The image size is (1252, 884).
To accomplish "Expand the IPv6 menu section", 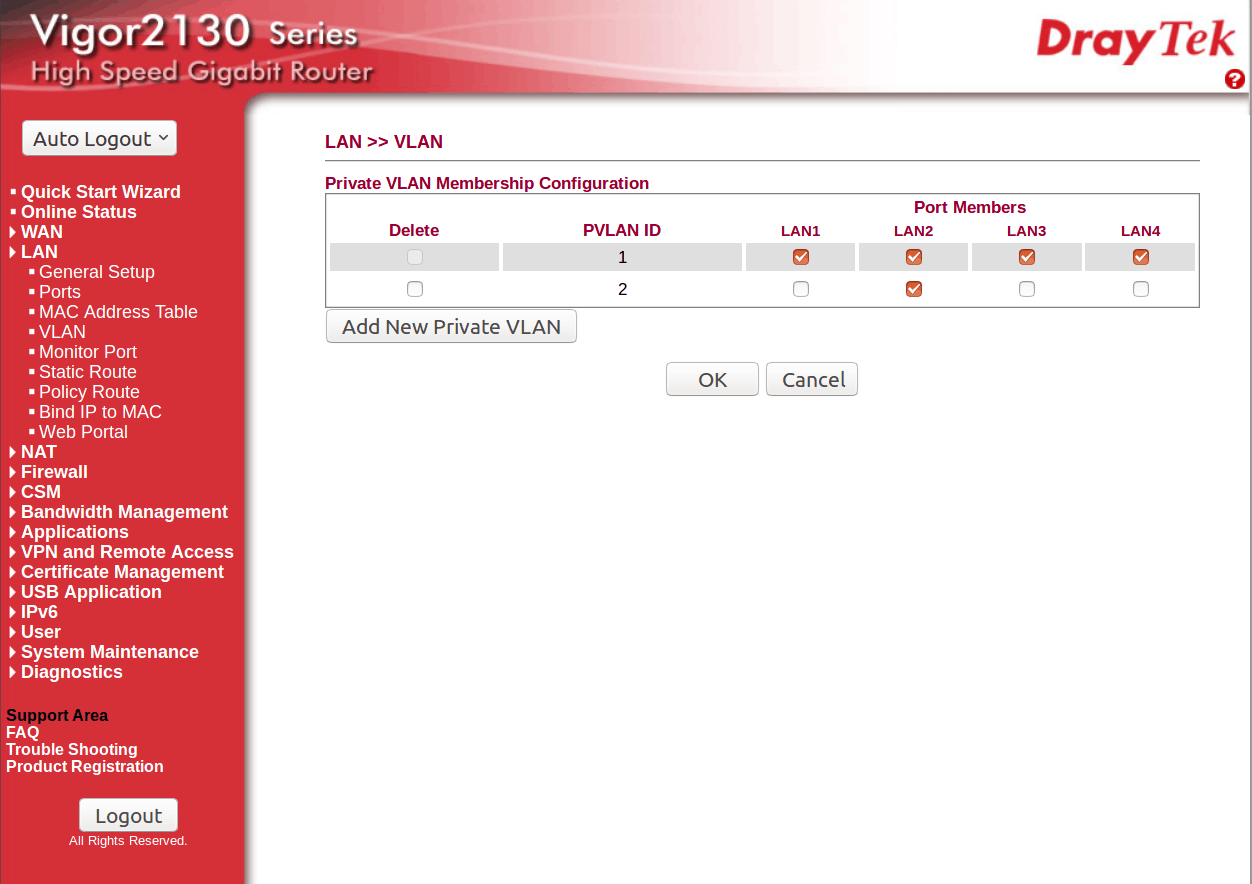I will click(39, 612).
